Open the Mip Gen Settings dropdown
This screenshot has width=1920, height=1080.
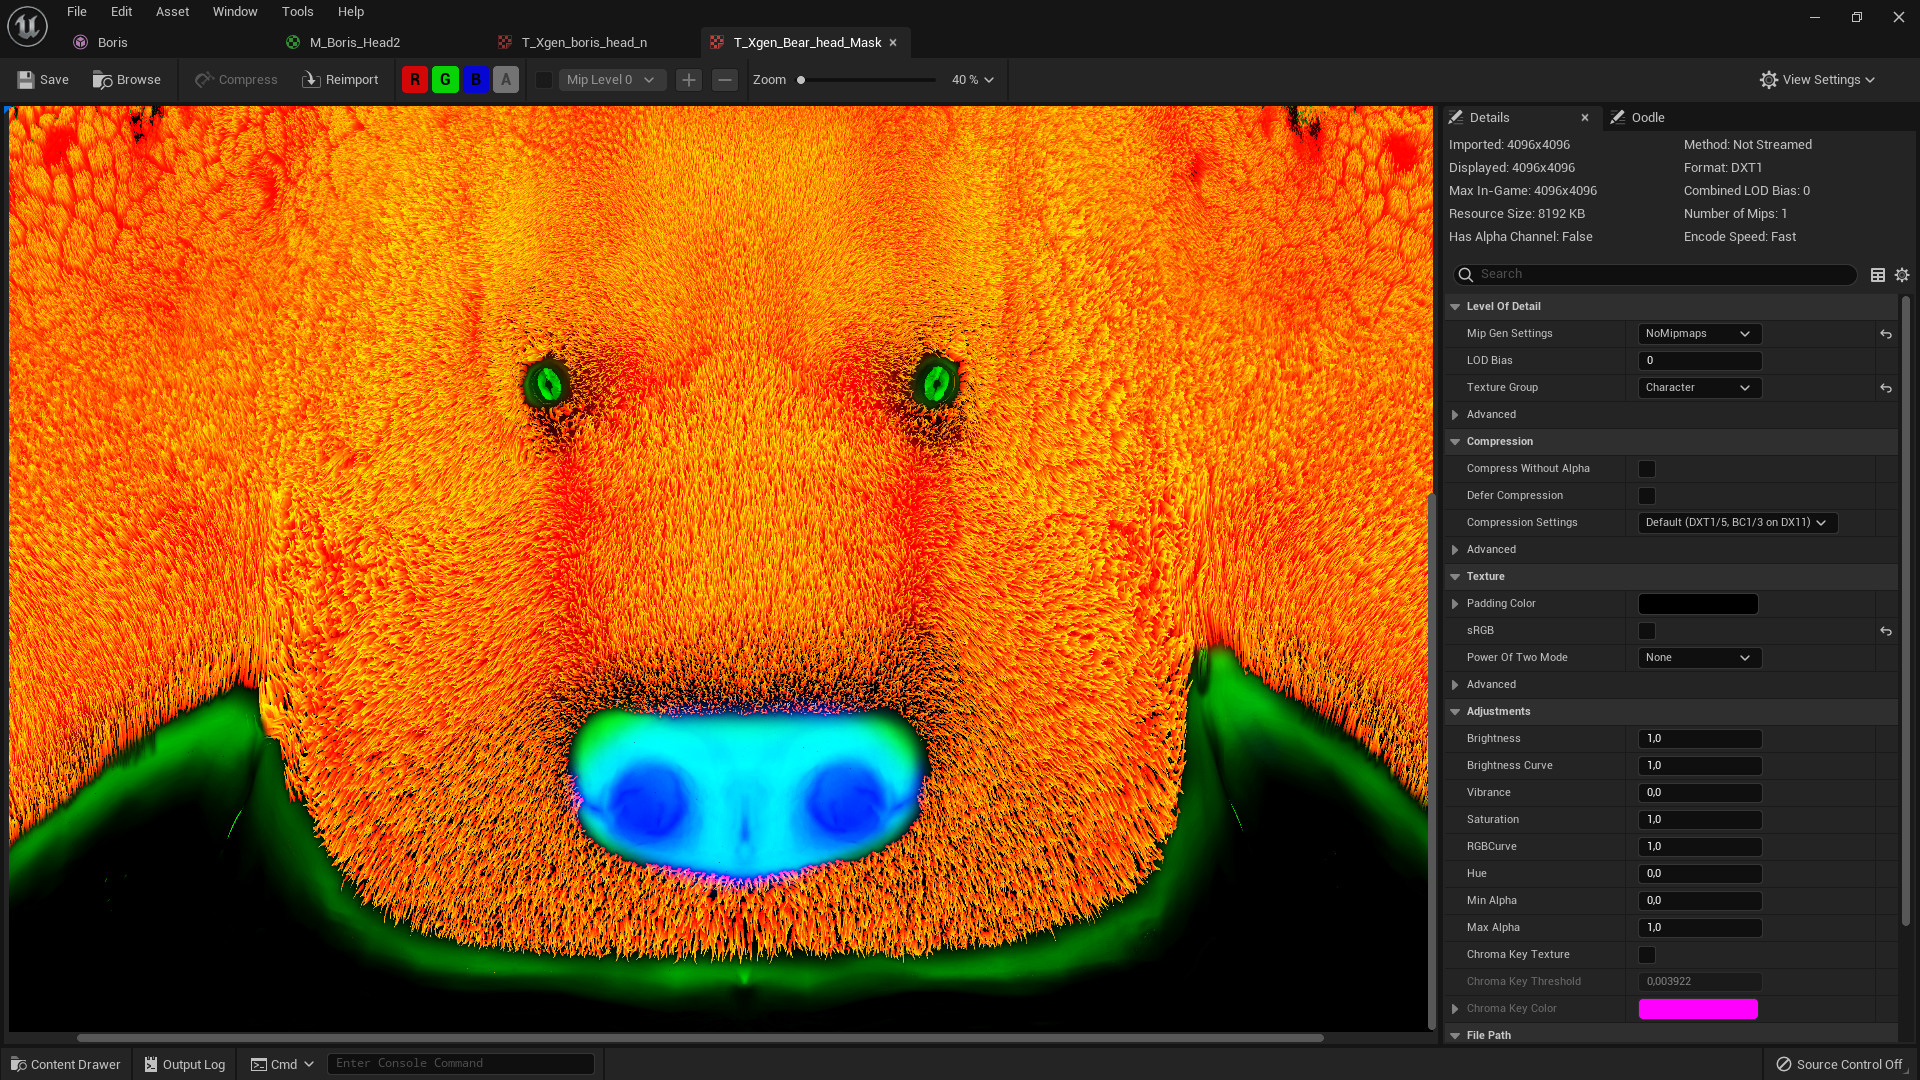(1698, 332)
